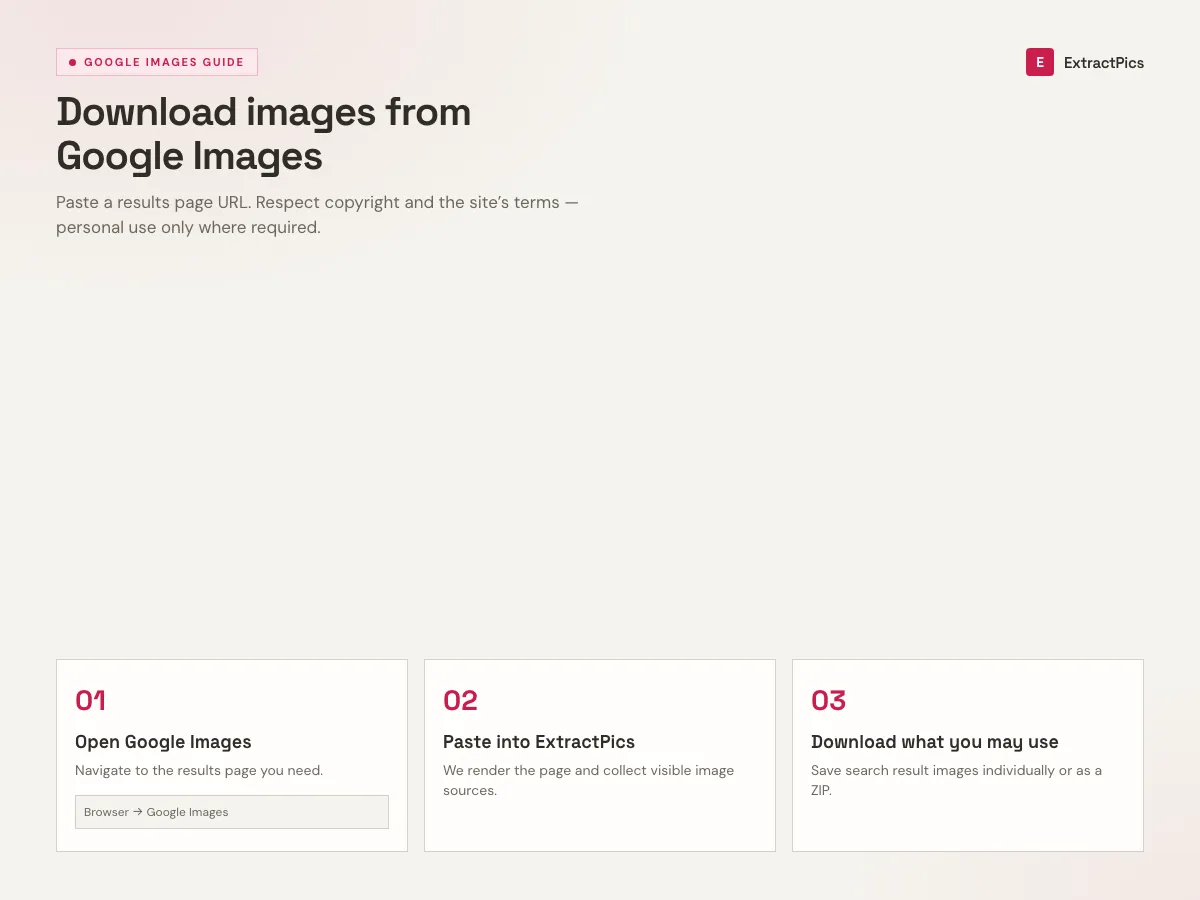Click the "Download images from Google Images" heading
The width and height of the screenshot is (1200, 900).
(x=264, y=134)
